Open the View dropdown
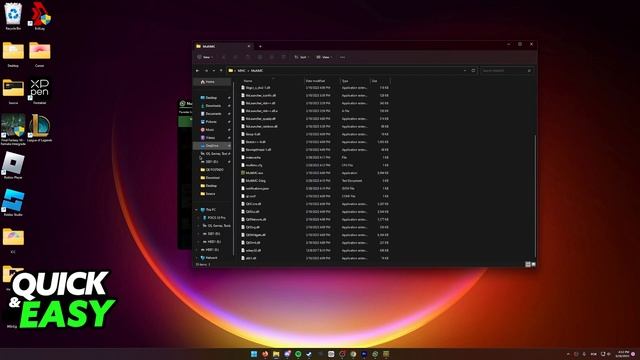 point(324,57)
